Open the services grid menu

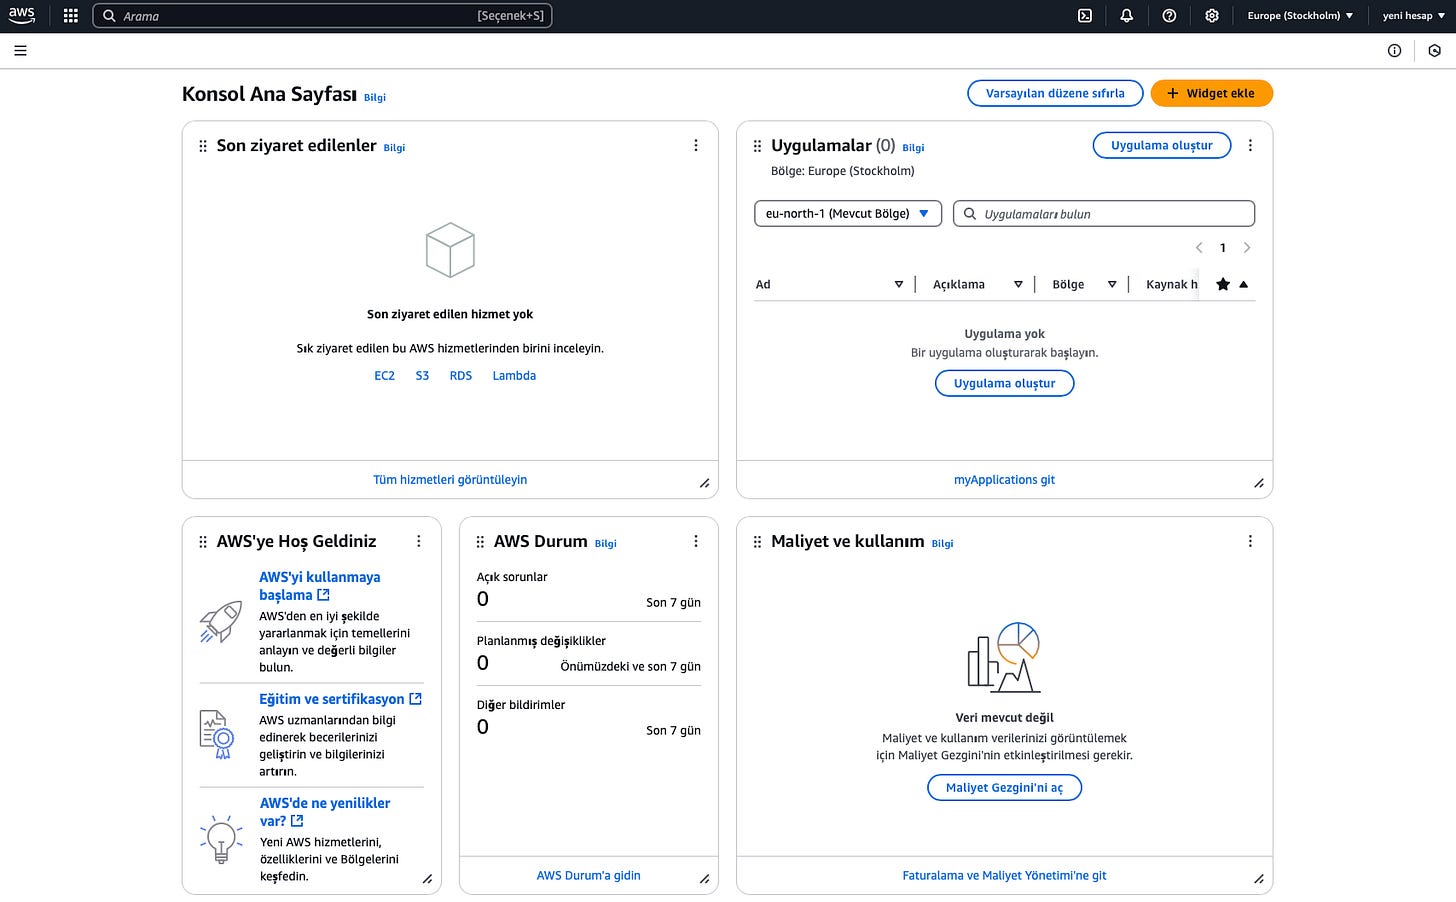(x=70, y=16)
